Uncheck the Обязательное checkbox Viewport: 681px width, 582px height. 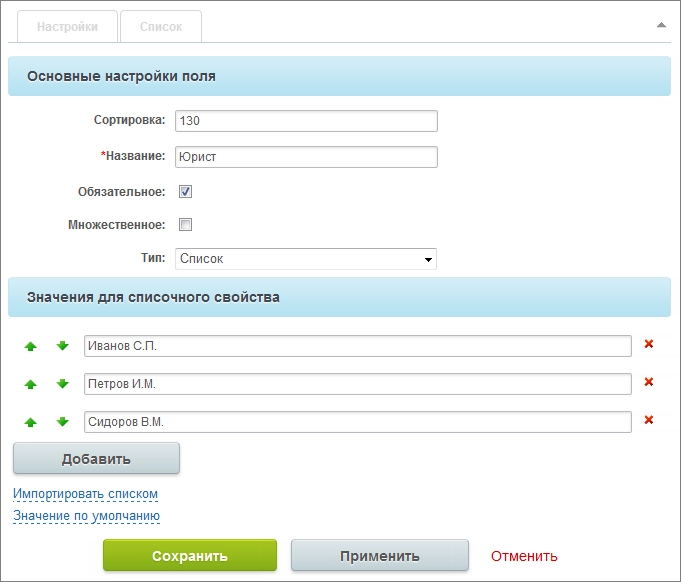185,192
